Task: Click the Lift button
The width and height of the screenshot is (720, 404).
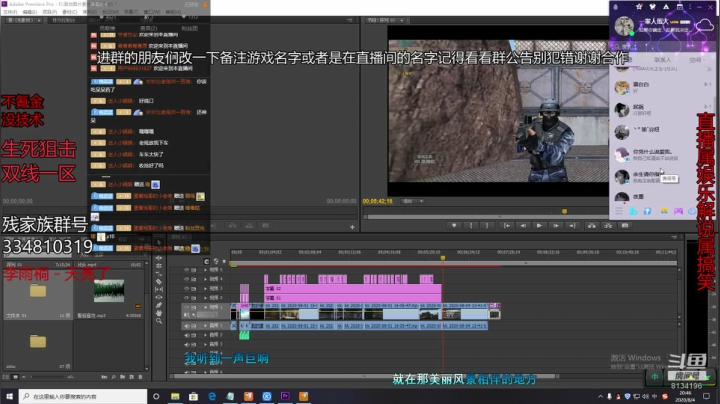Action: (x=592, y=225)
